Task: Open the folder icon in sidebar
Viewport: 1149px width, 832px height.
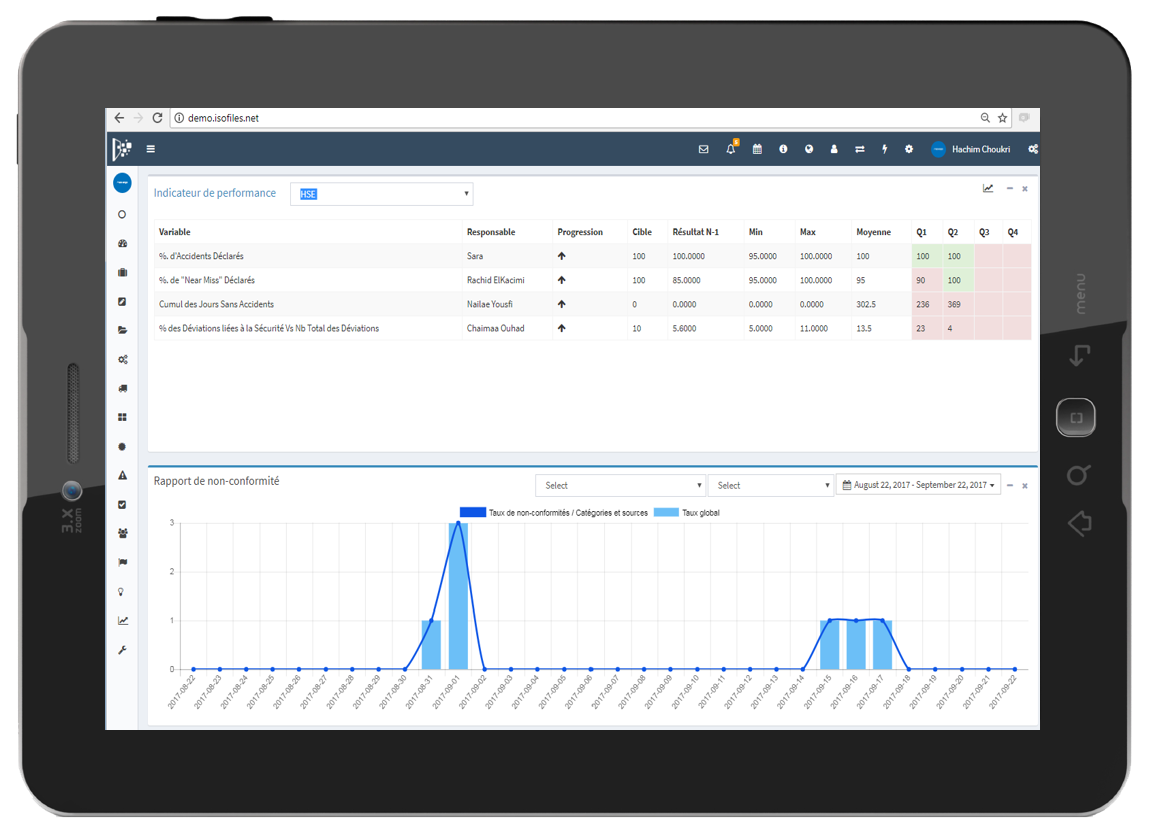Action: point(122,330)
